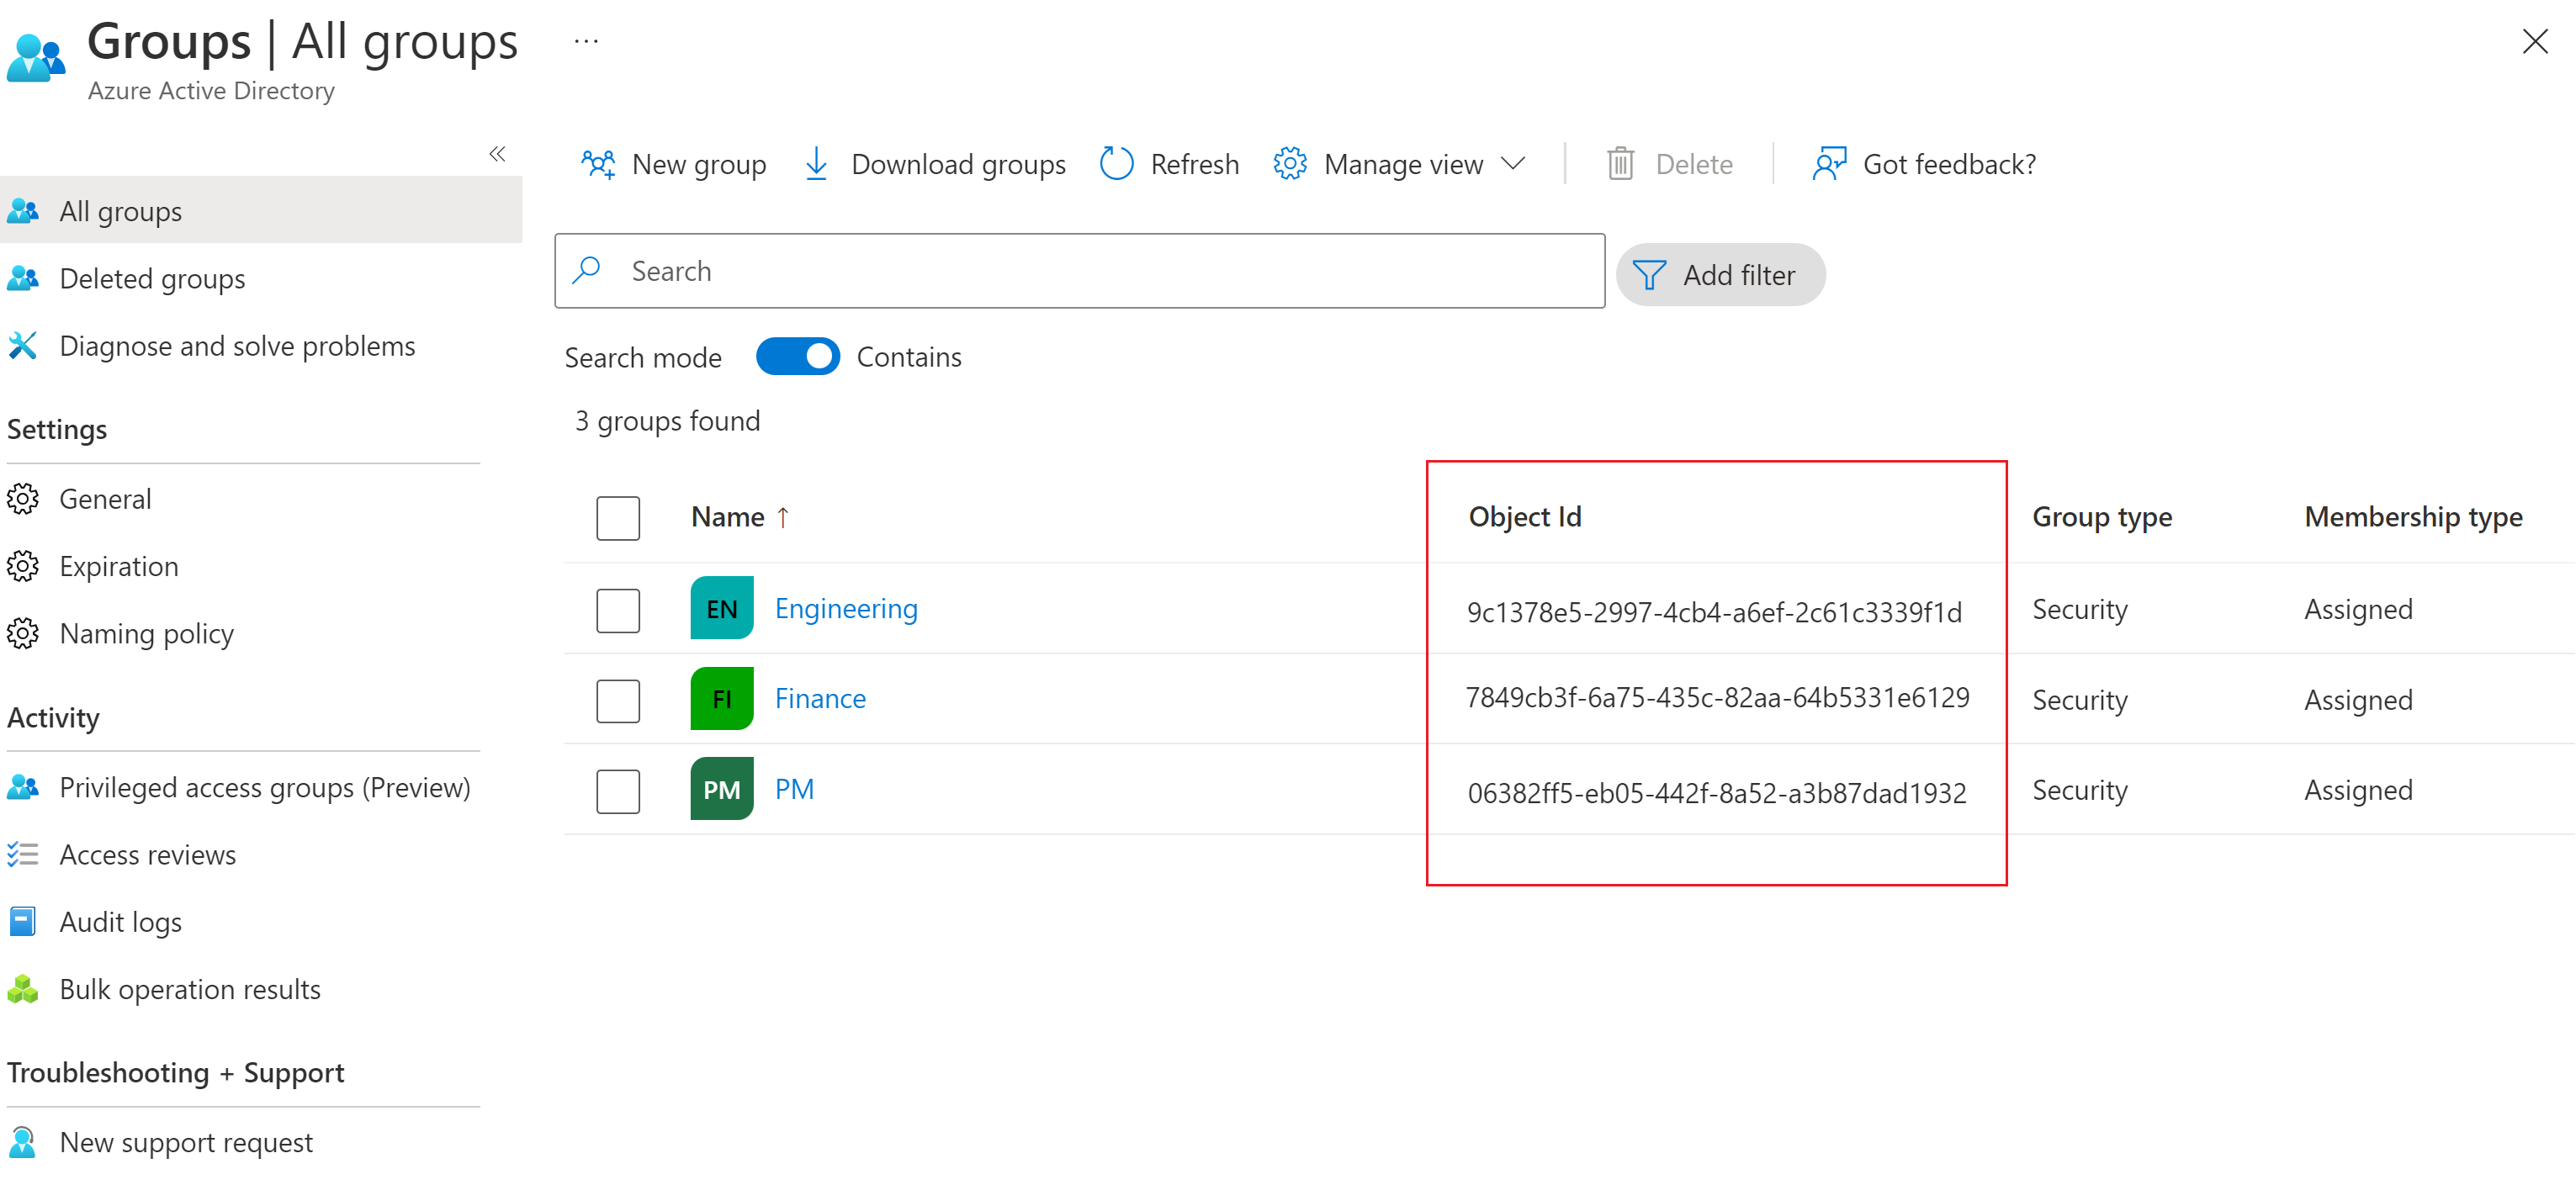The image size is (2576, 1185).
Task: Click the Got feedback person icon
Action: click(x=1829, y=164)
